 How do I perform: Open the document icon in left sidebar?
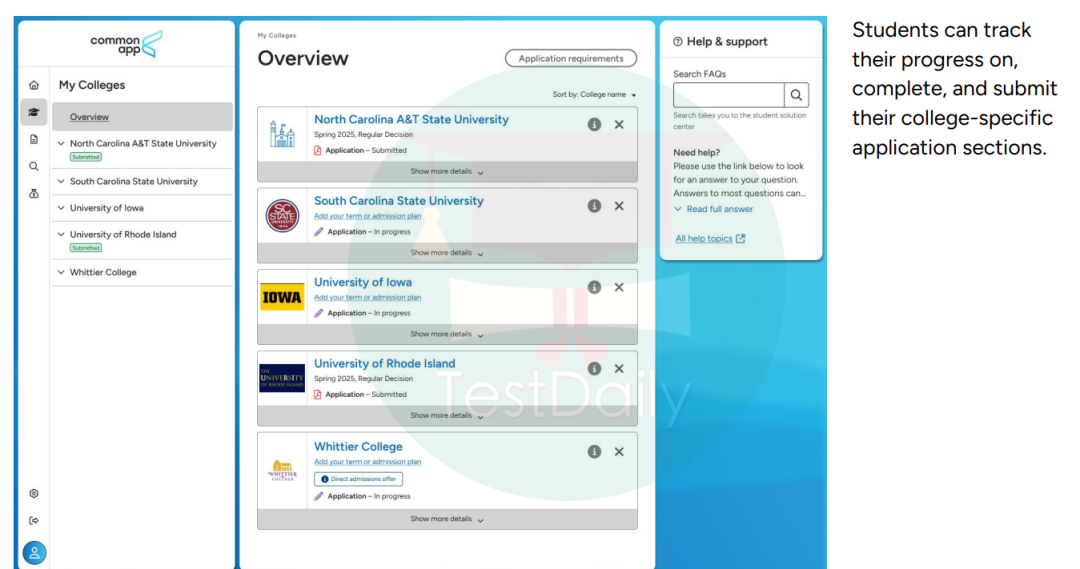(34, 139)
